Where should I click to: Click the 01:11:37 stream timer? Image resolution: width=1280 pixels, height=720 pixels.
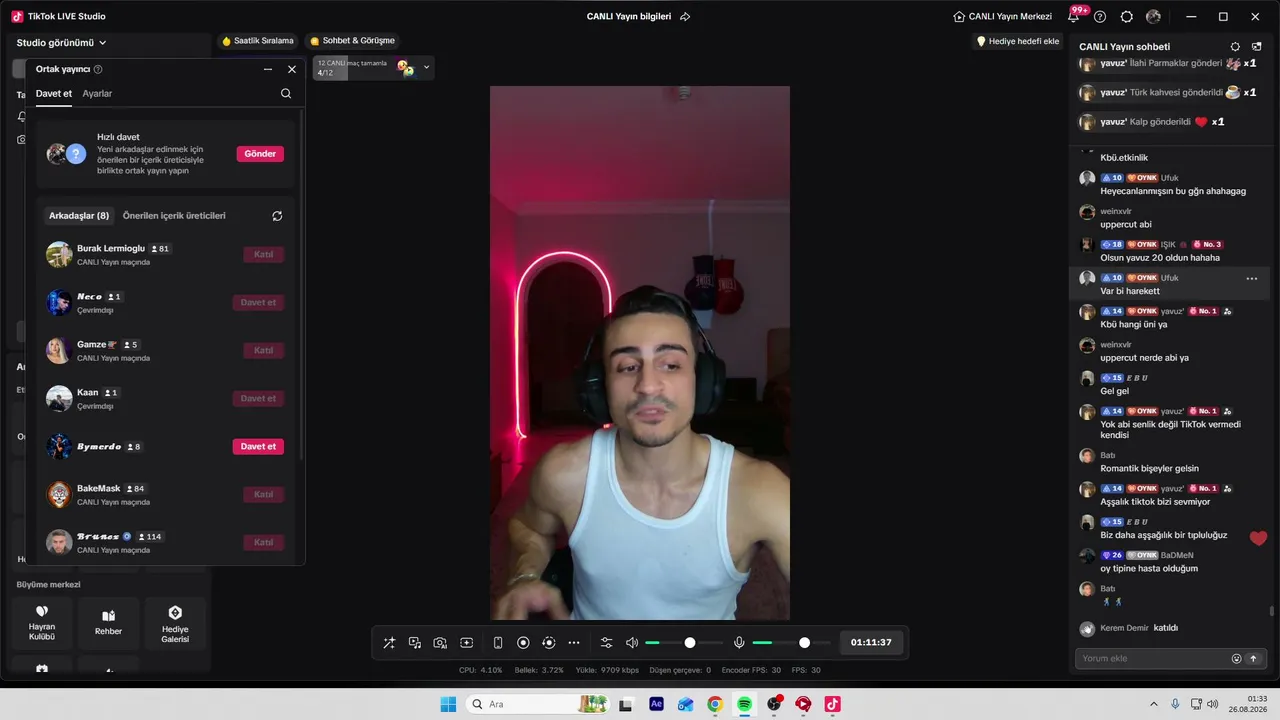click(871, 643)
